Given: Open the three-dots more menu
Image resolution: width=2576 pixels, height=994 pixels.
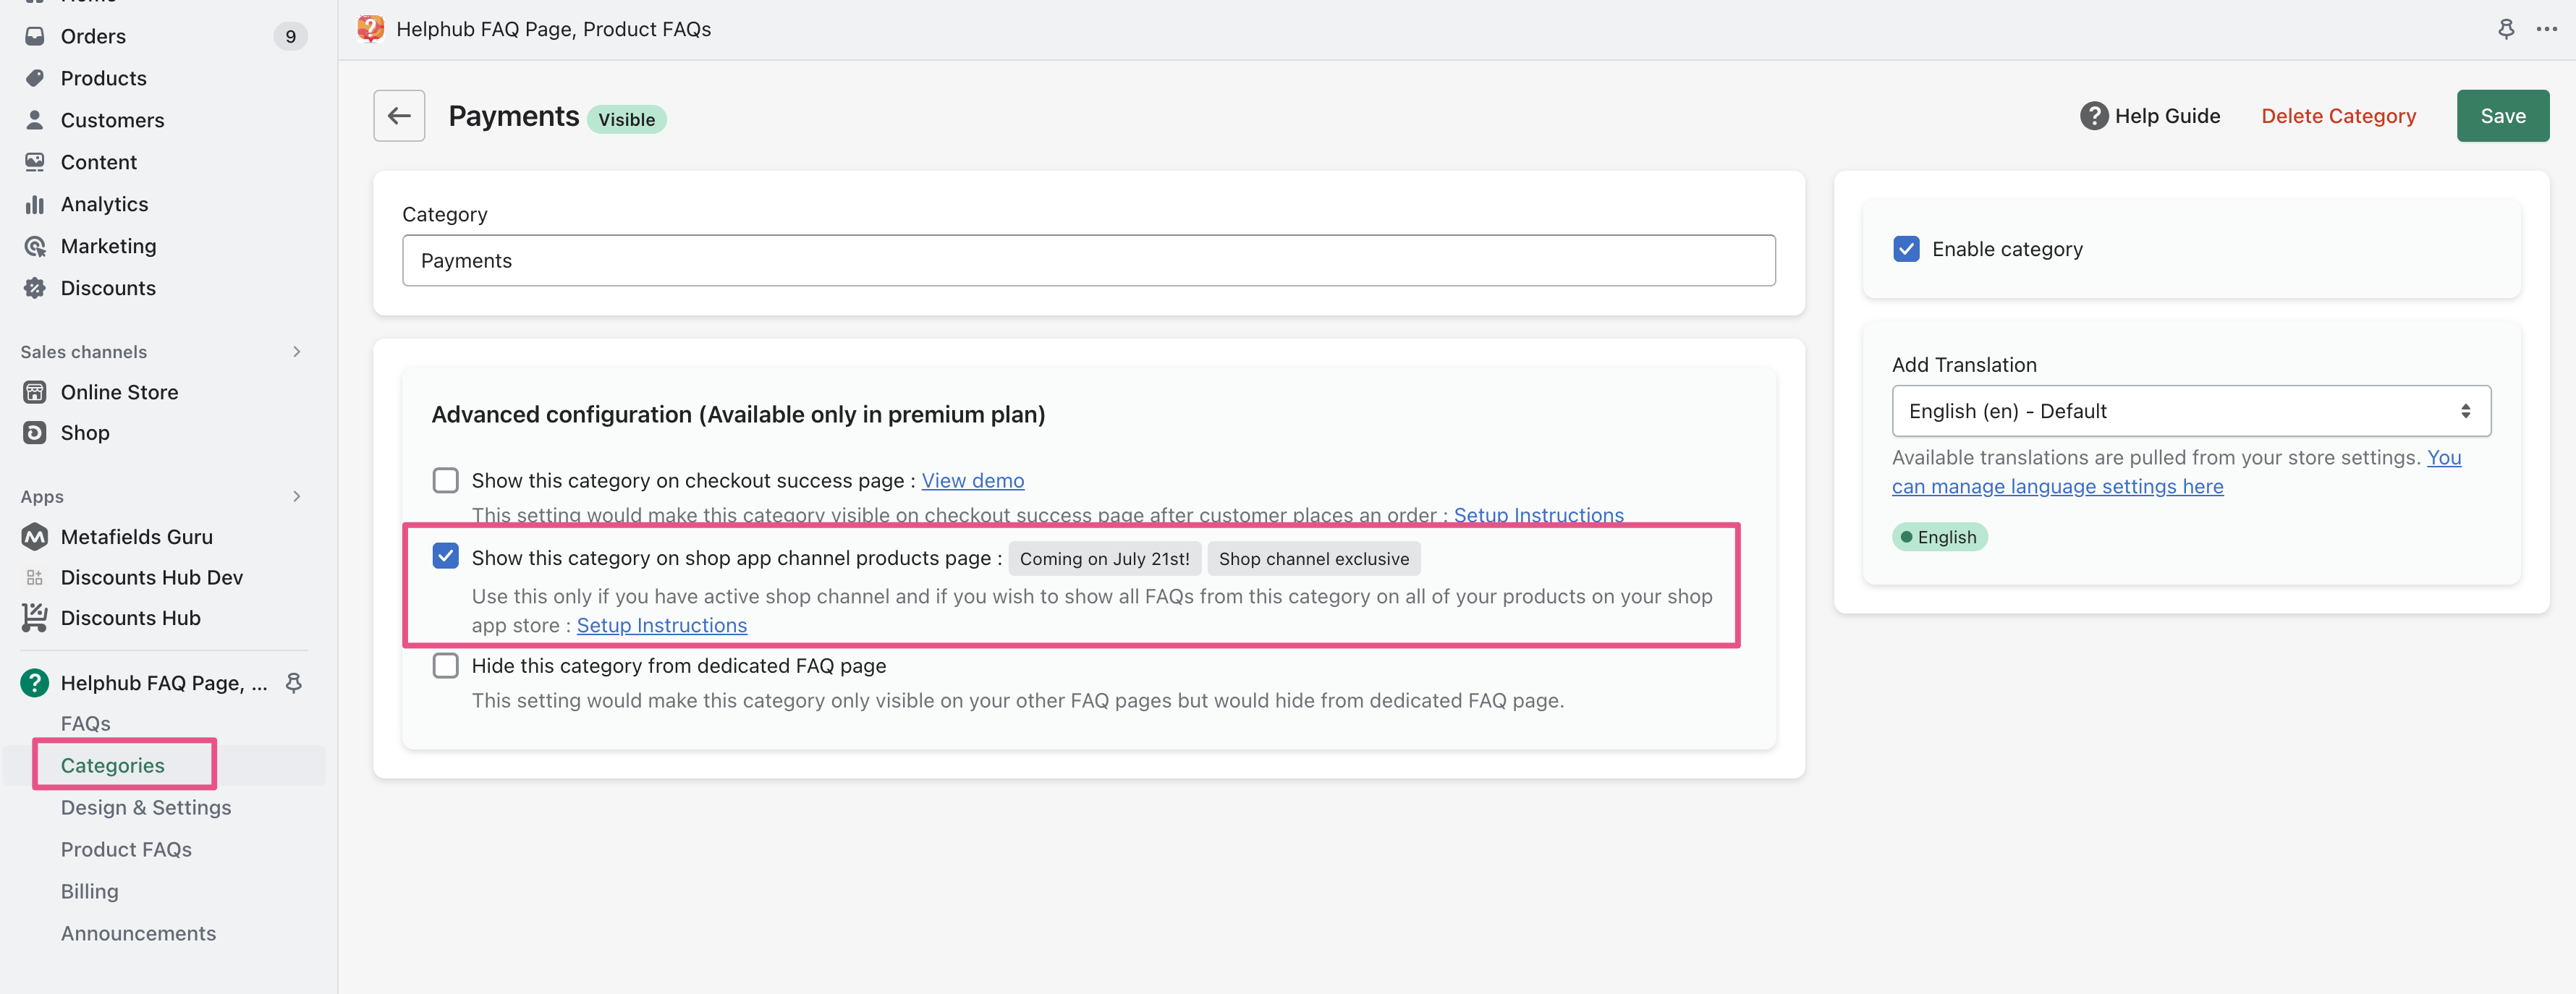Looking at the screenshot, I should tap(2546, 29).
